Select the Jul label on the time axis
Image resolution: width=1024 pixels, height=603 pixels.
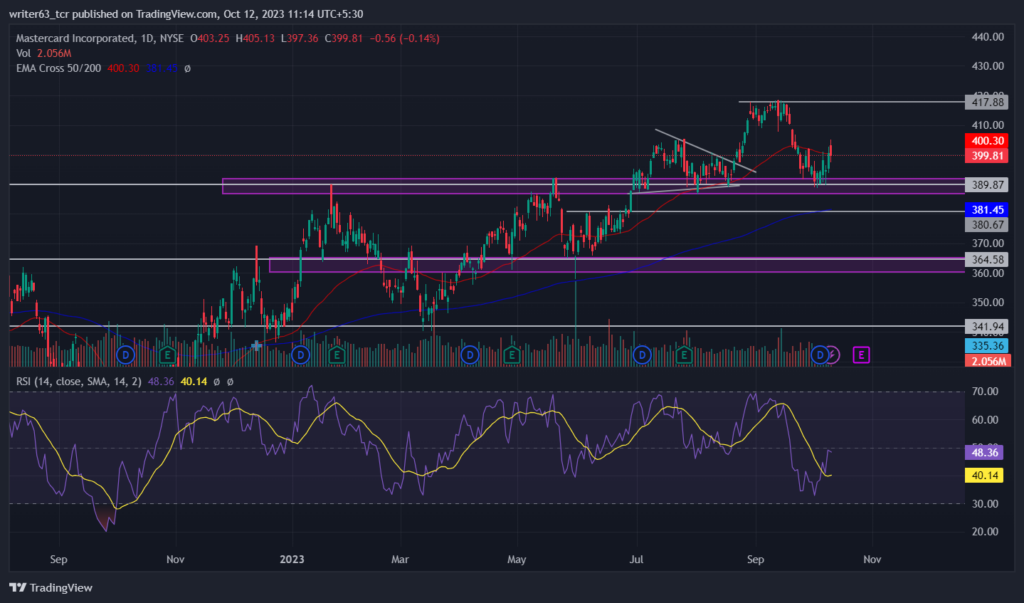pos(636,559)
